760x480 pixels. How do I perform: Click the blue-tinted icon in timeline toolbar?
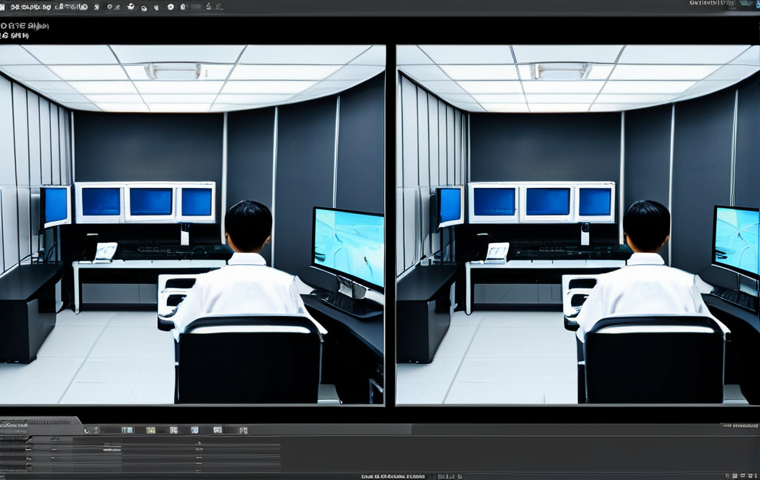194,430
